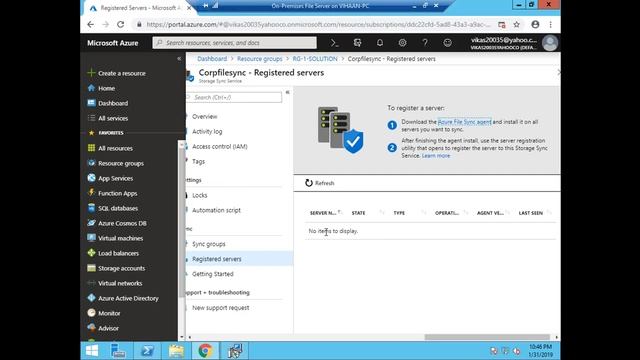Open File Explorer from the taskbar
Screen dimensions: 640x360
tap(176, 351)
